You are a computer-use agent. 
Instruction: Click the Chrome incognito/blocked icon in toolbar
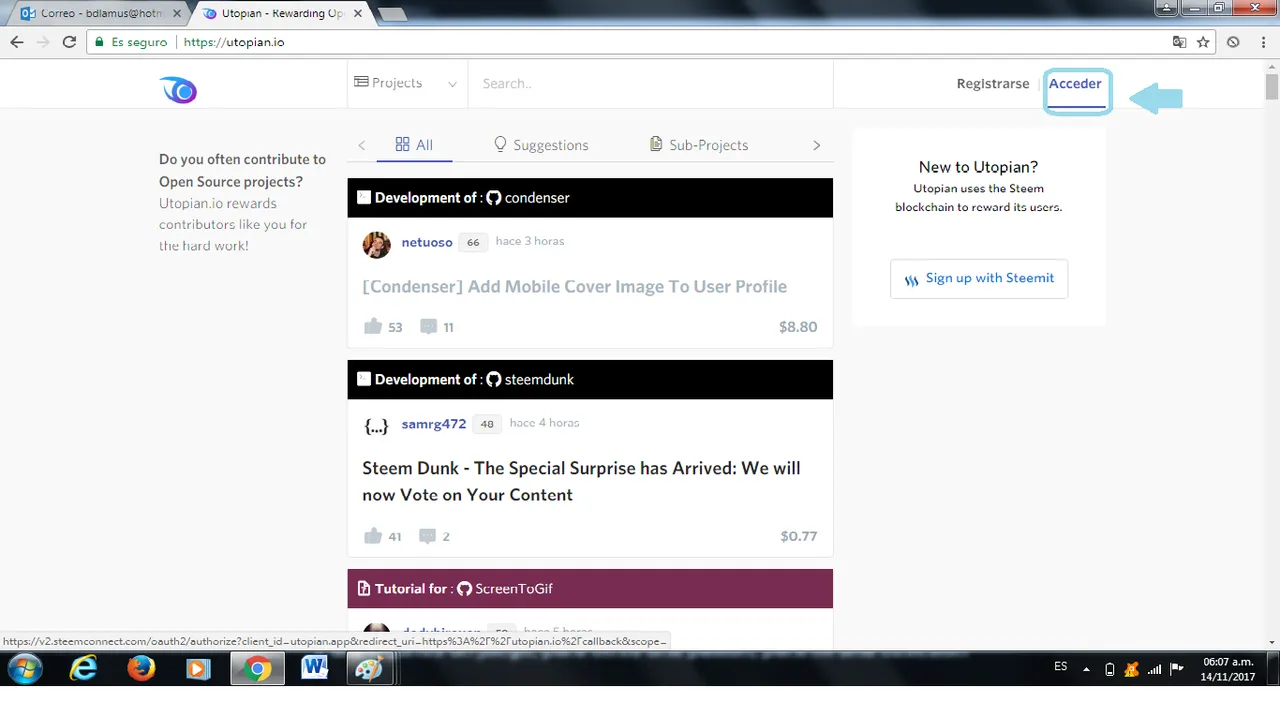coord(1233,42)
